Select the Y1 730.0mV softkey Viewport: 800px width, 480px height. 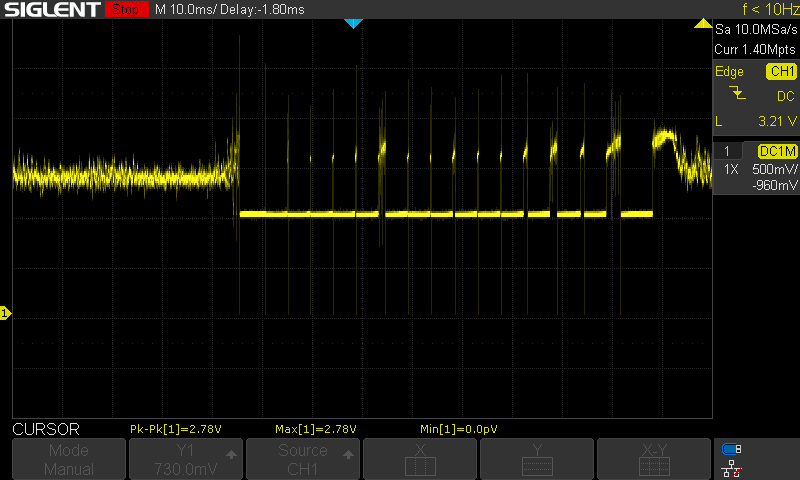(x=186, y=459)
